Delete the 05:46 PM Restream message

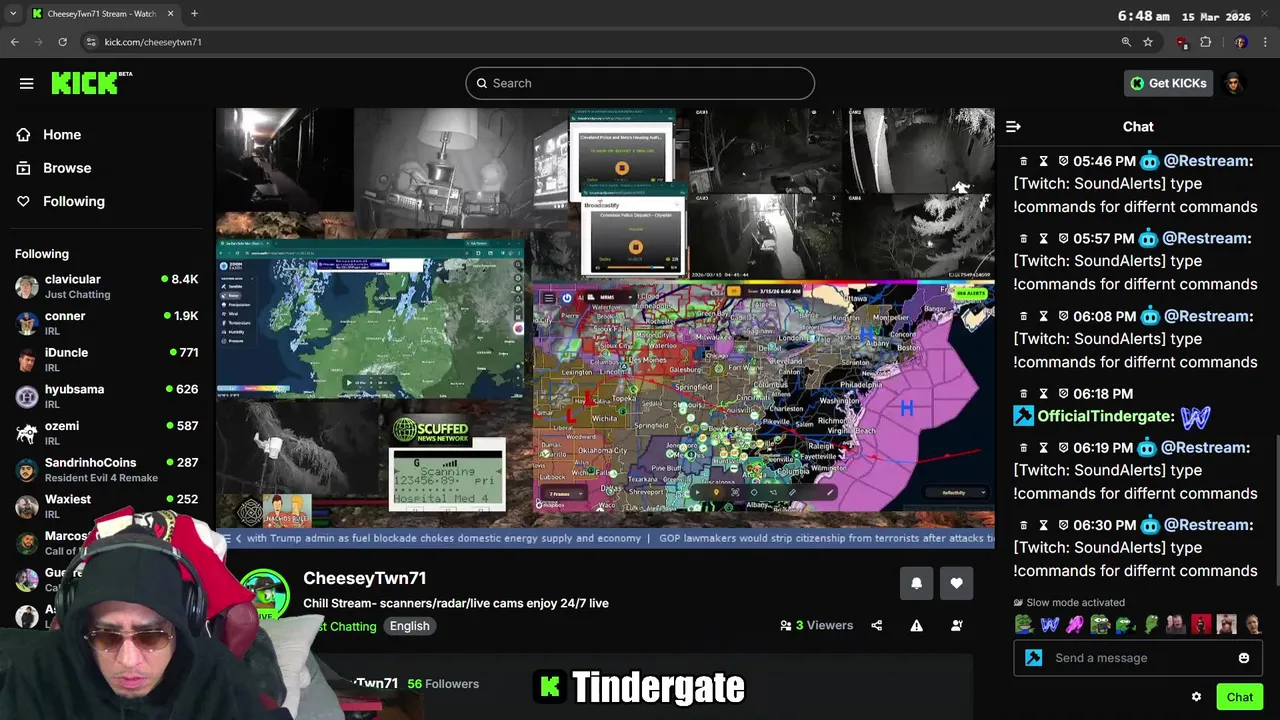[x=1023, y=161]
